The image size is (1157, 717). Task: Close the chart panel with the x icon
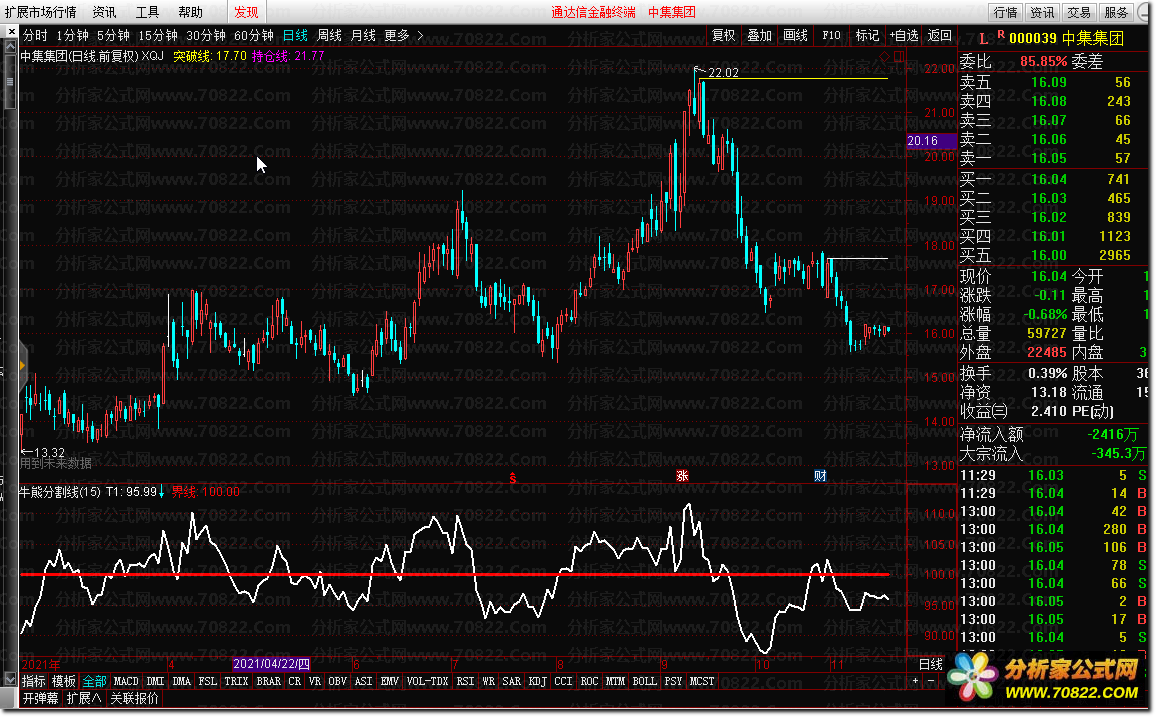click(x=11, y=32)
